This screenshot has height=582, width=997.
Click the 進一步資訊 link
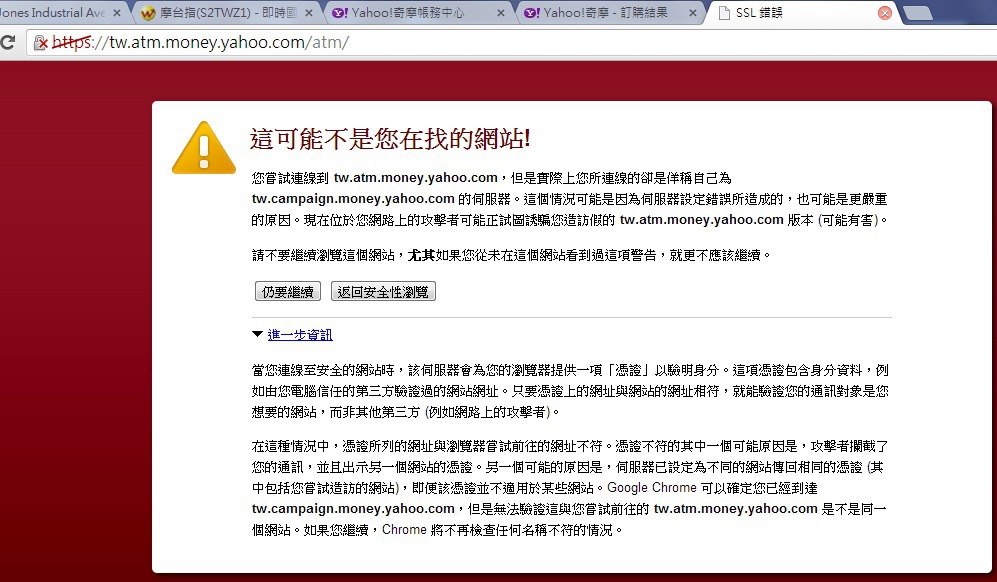click(x=299, y=335)
